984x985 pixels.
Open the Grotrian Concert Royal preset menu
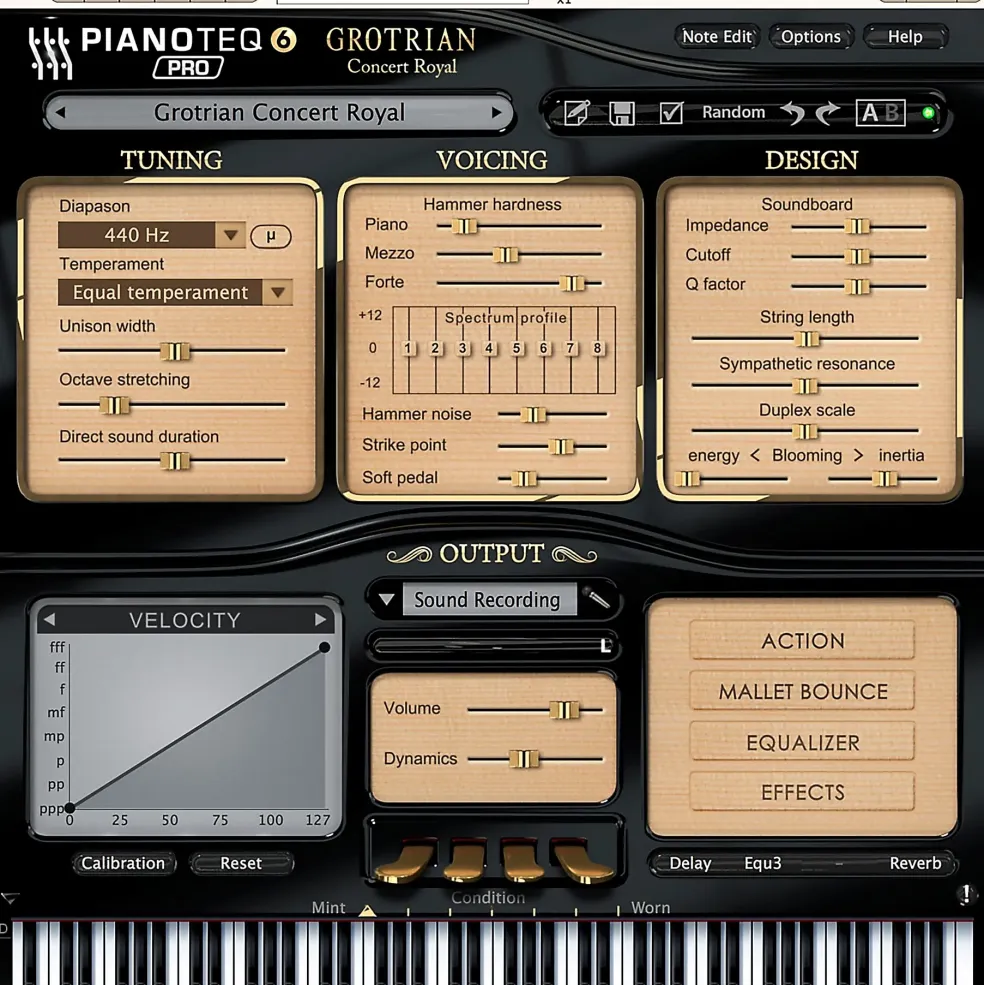(279, 113)
